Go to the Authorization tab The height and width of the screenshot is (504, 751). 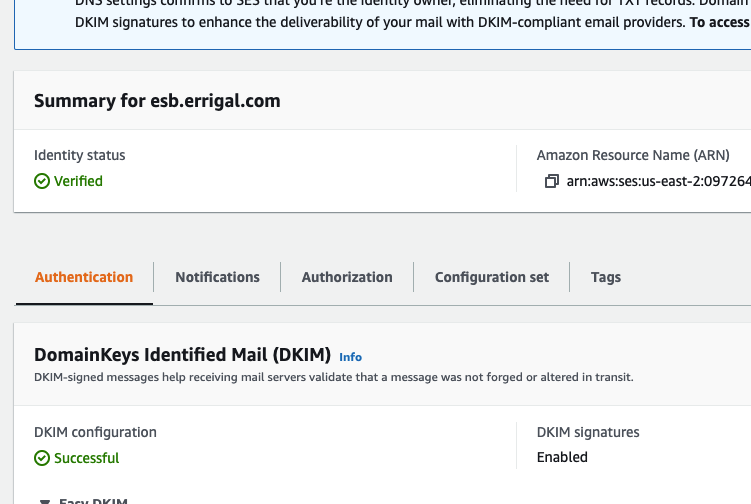347,277
